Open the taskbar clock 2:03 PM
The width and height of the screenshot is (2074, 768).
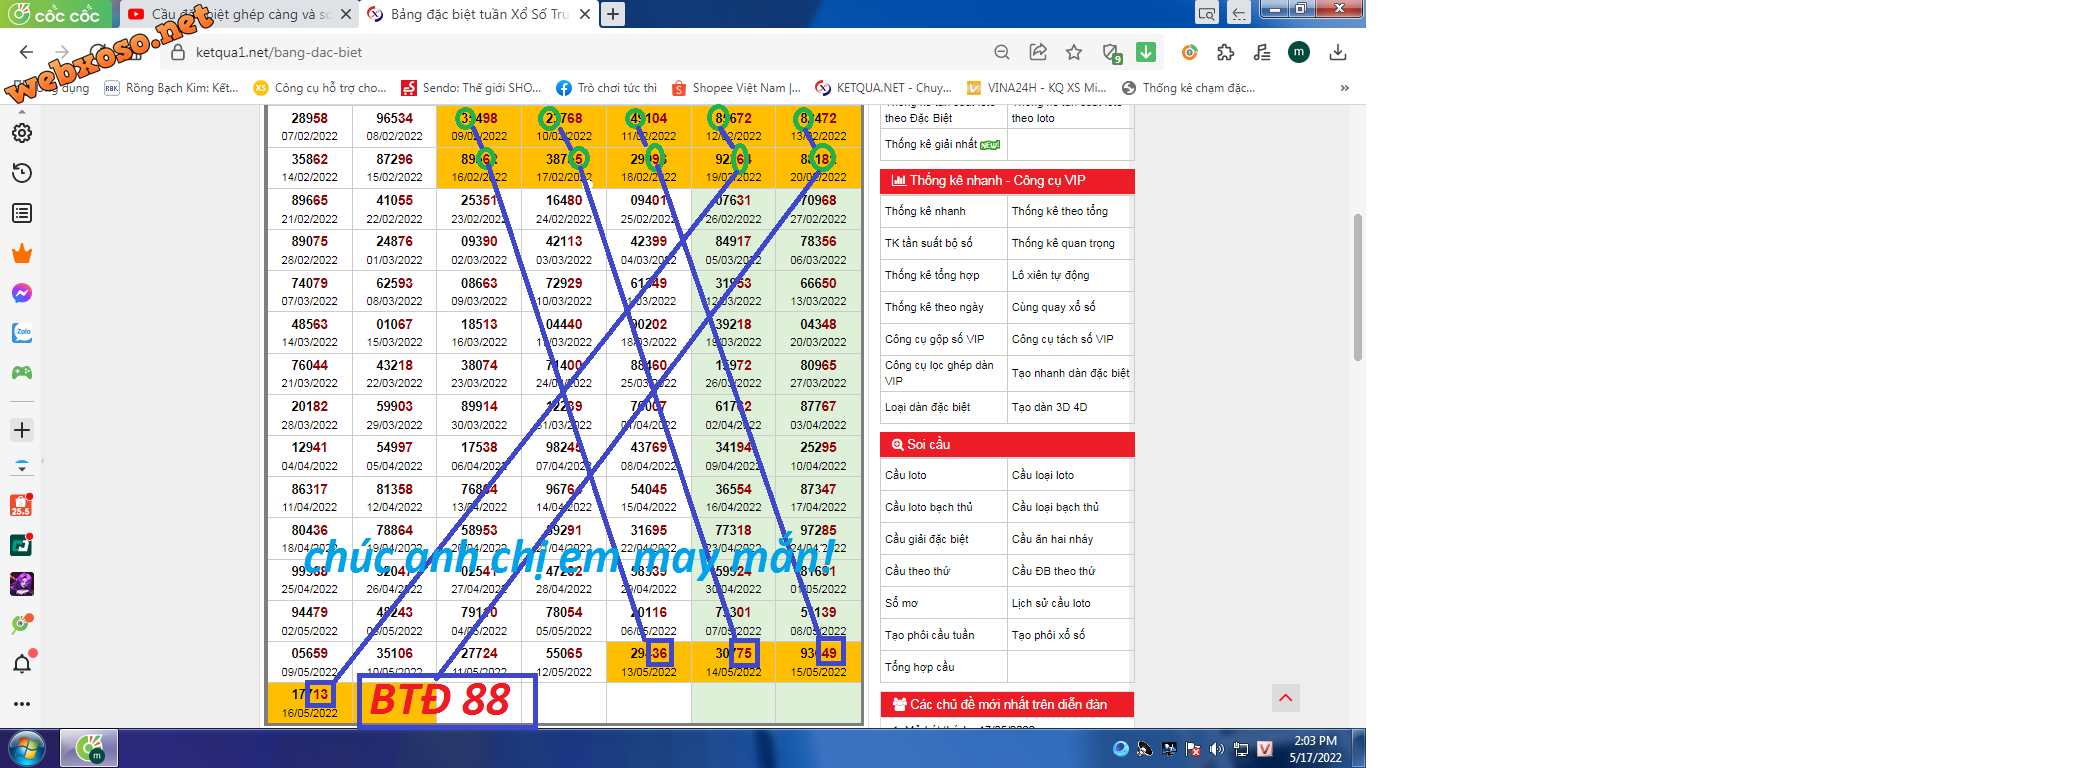pos(1315,749)
